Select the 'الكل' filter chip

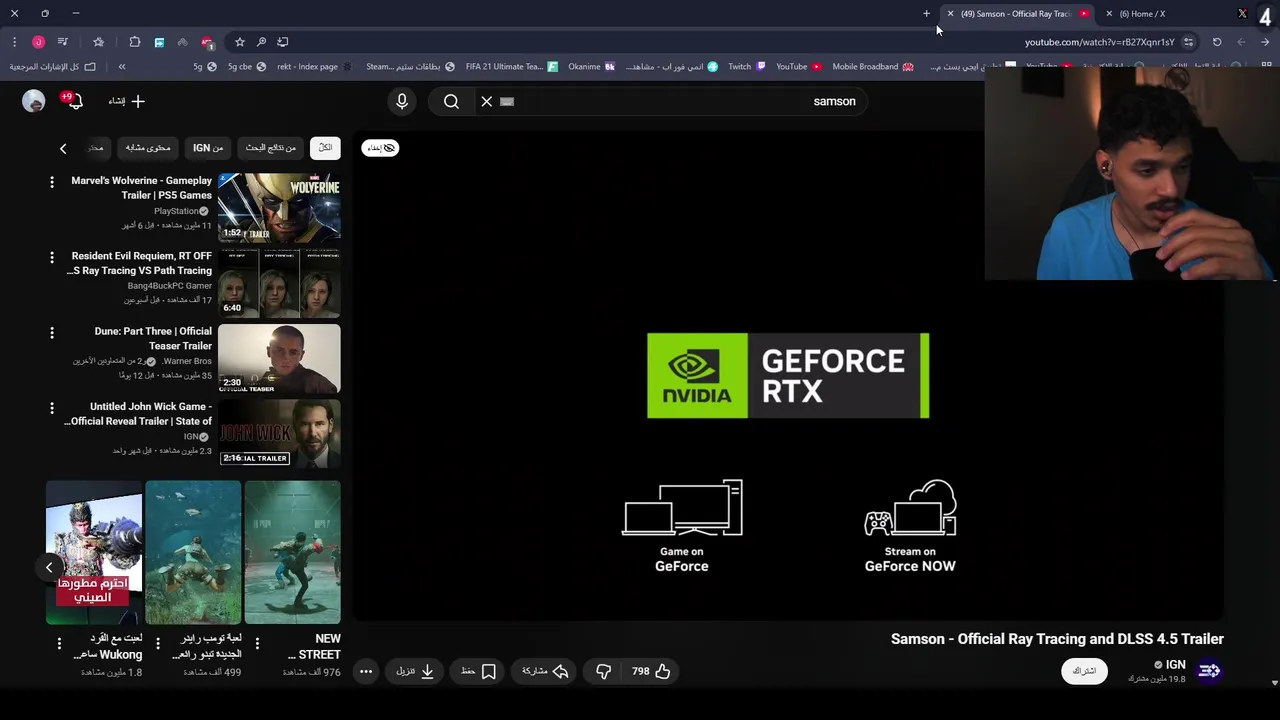[x=325, y=148]
